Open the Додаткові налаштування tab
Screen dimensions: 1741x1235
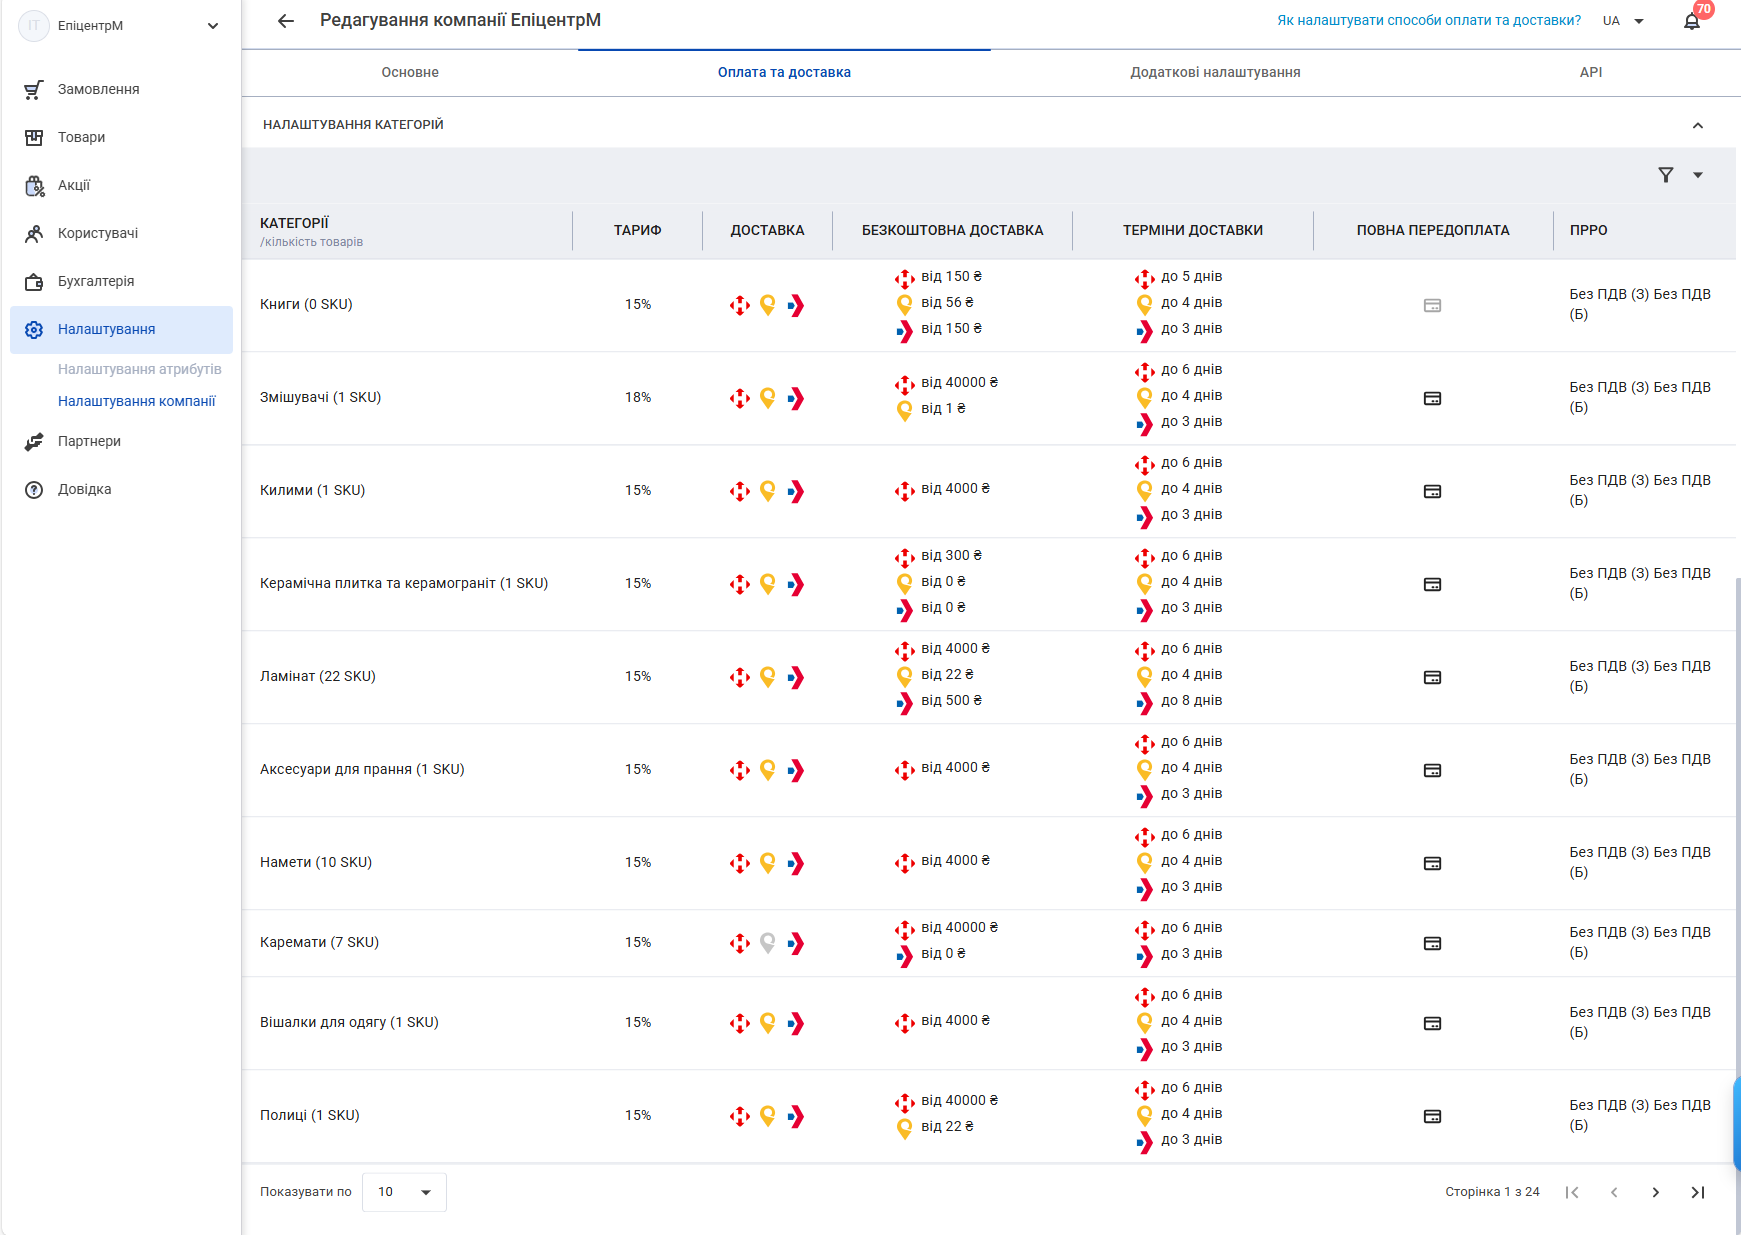point(1215,72)
